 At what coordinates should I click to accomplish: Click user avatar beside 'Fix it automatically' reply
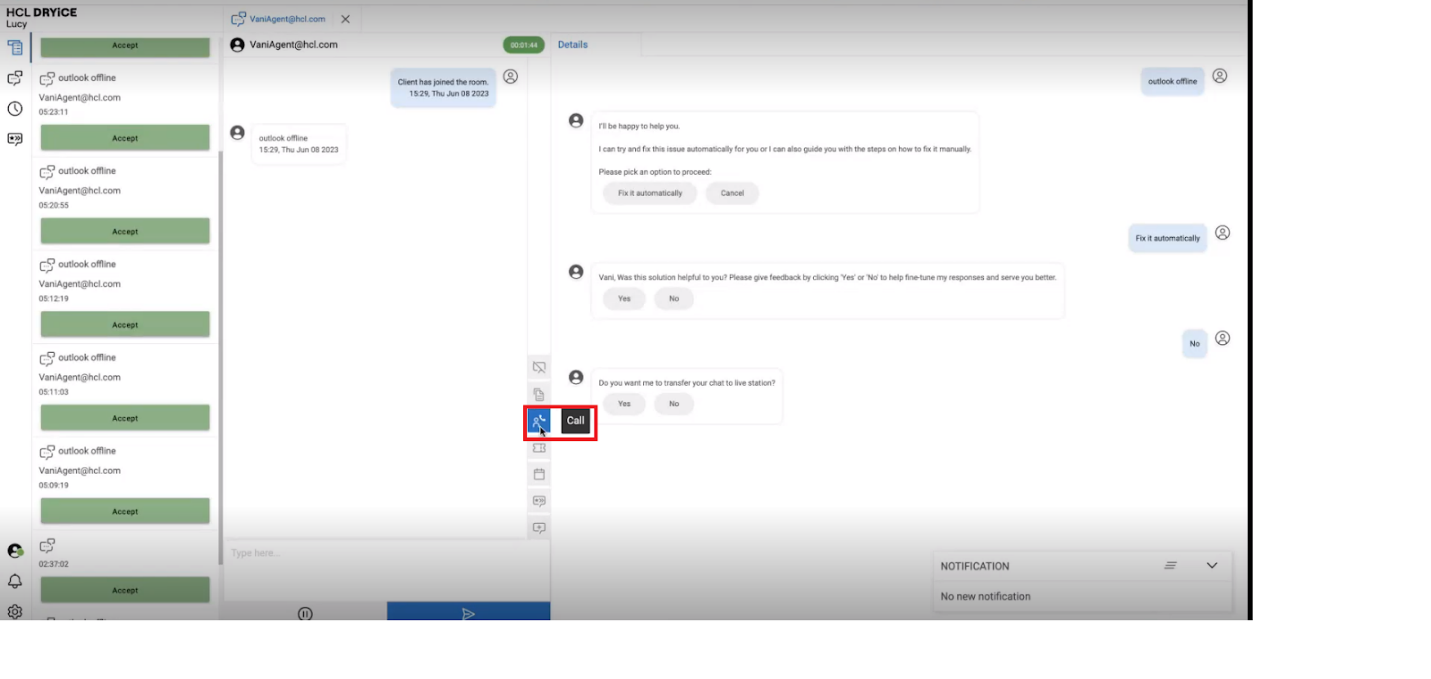pyautogui.click(x=1221, y=233)
